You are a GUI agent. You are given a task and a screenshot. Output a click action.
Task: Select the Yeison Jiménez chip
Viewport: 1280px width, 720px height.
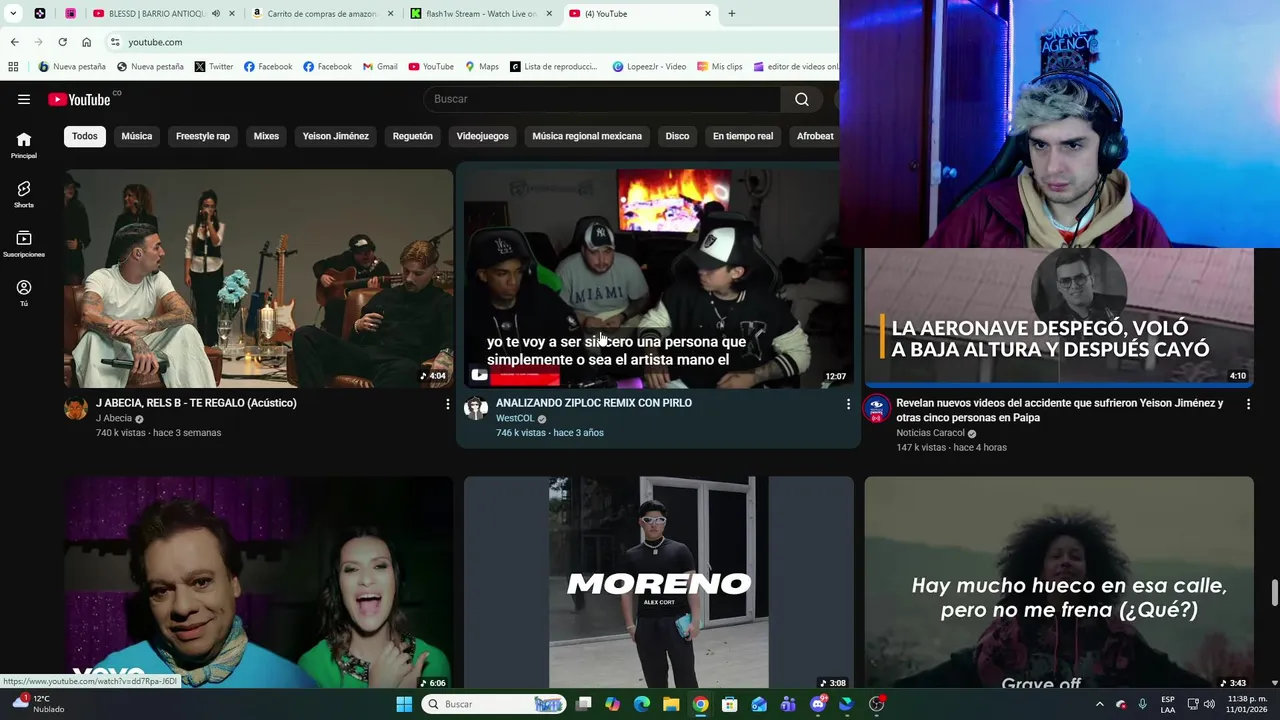click(x=336, y=136)
